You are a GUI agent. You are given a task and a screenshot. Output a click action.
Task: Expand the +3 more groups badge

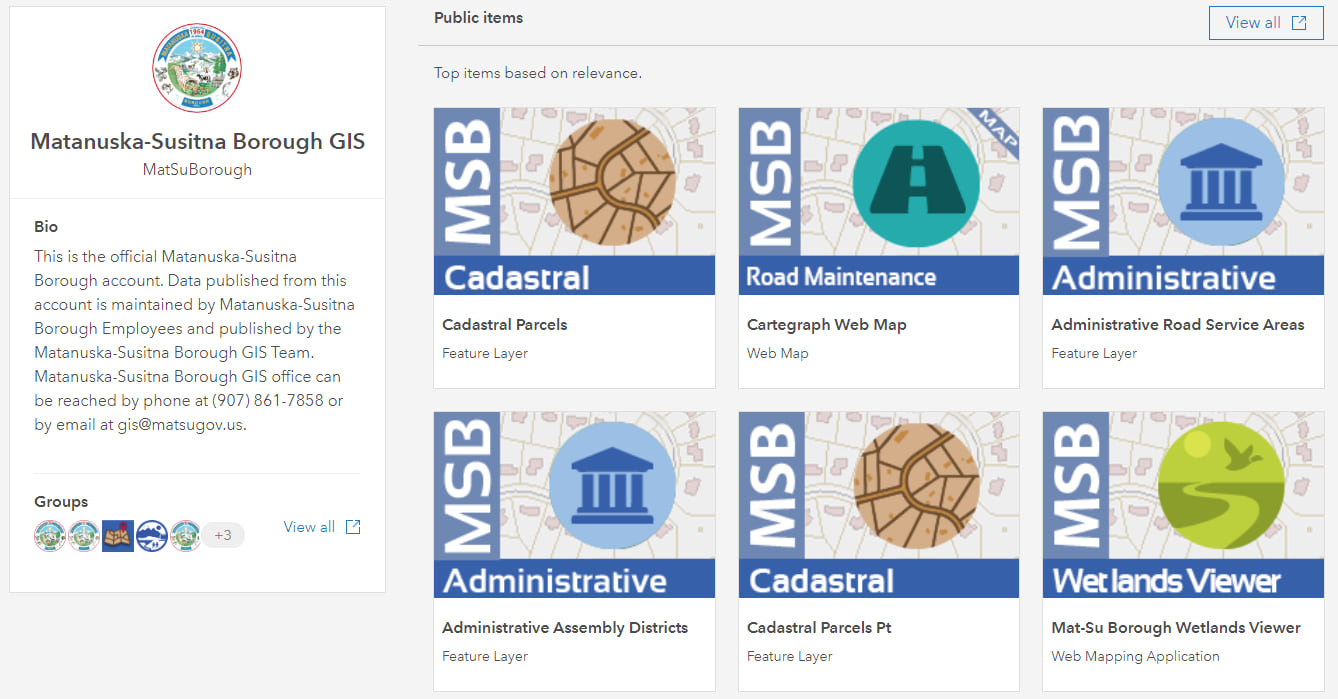click(223, 535)
